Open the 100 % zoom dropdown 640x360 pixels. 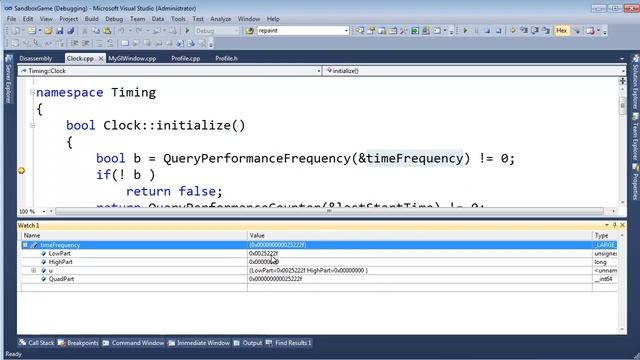pos(44,211)
